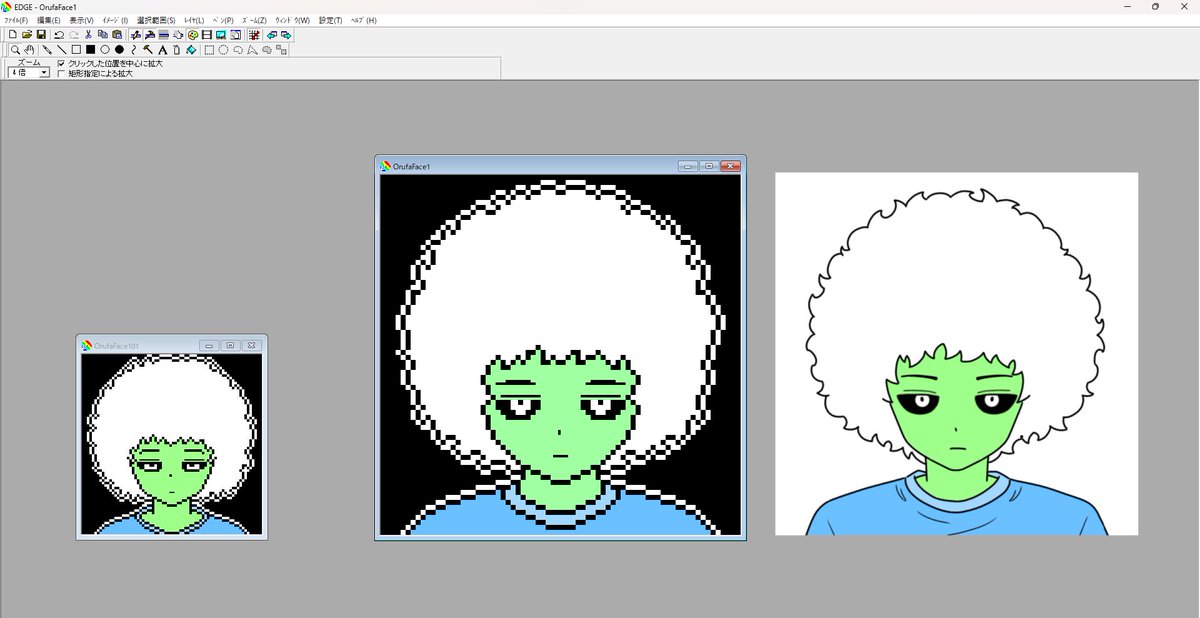Open the 設定(T) menu
Viewport: 1200px width, 618px height.
pos(330,20)
